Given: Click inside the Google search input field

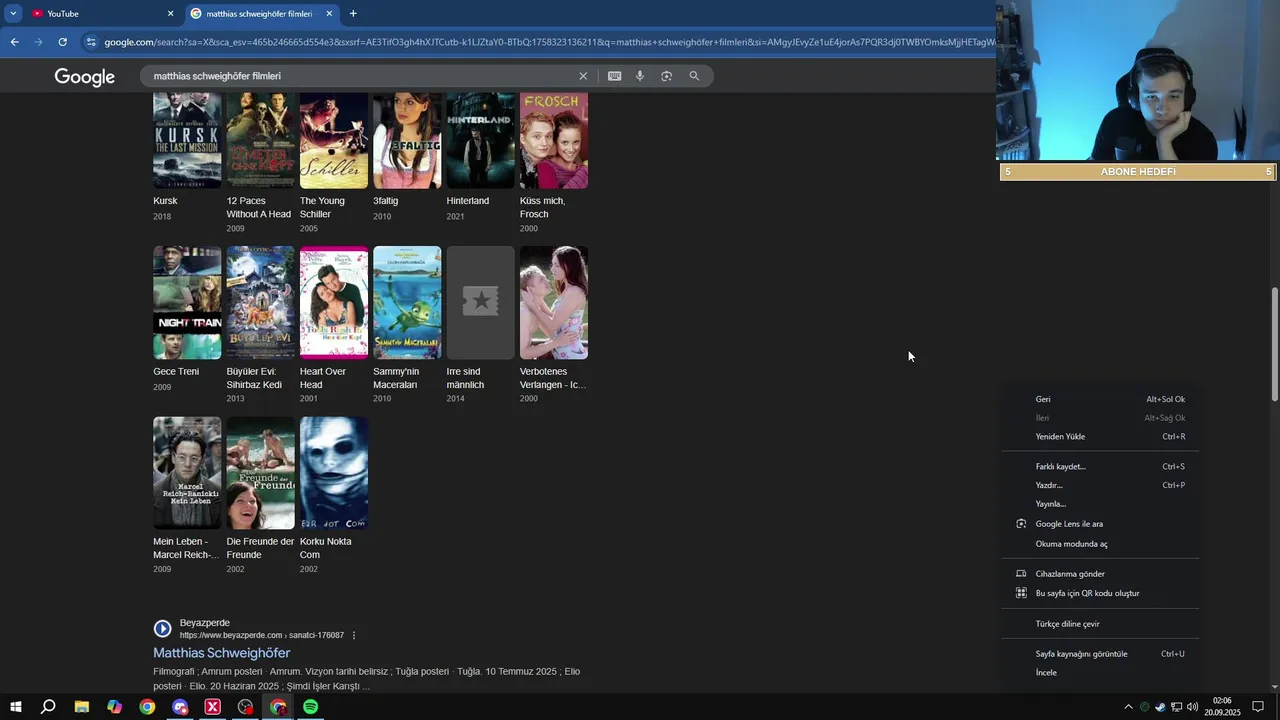Looking at the screenshot, I should pos(360,76).
